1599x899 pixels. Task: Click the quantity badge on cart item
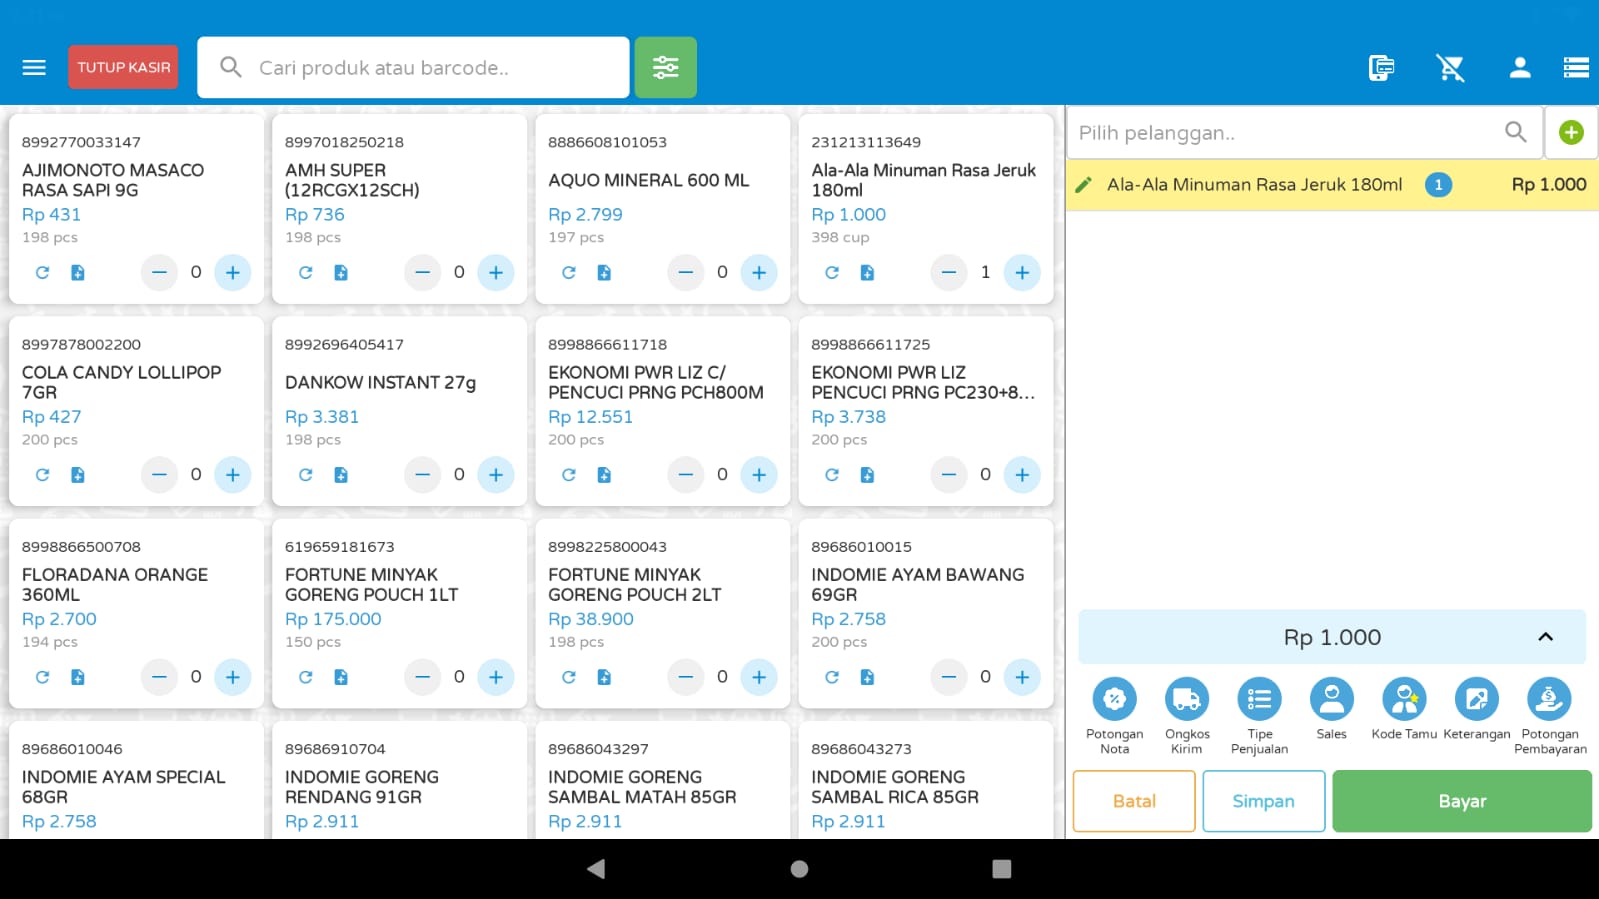(1438, 185)
